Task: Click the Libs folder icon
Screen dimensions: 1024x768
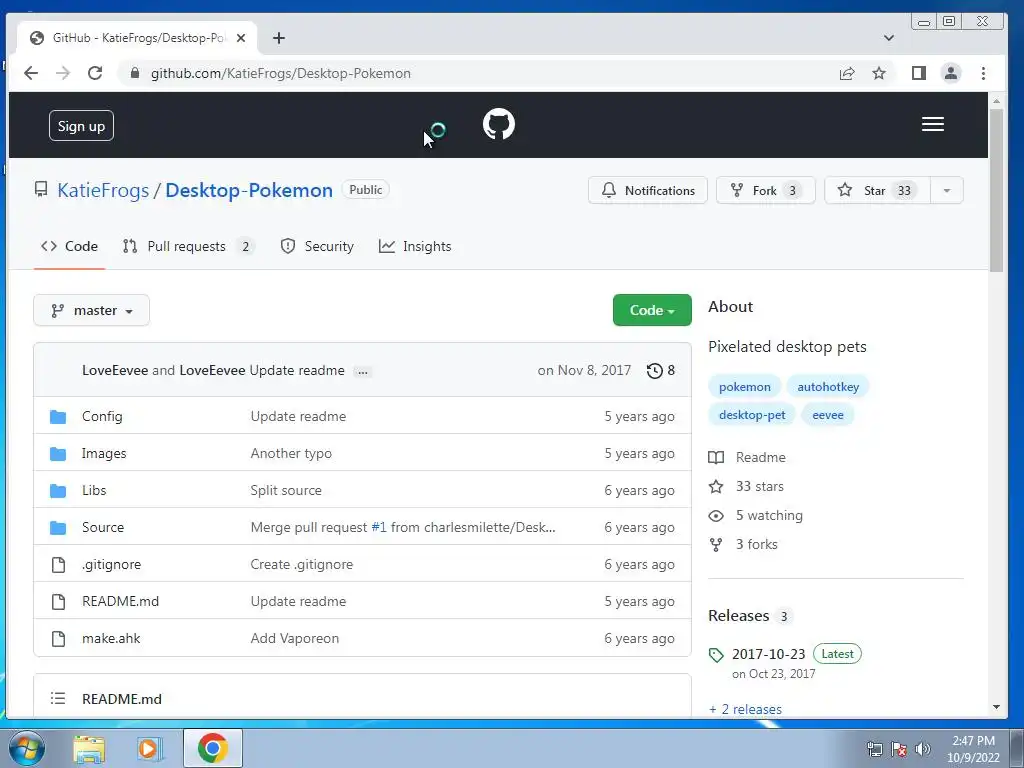Action: [58, 490]
